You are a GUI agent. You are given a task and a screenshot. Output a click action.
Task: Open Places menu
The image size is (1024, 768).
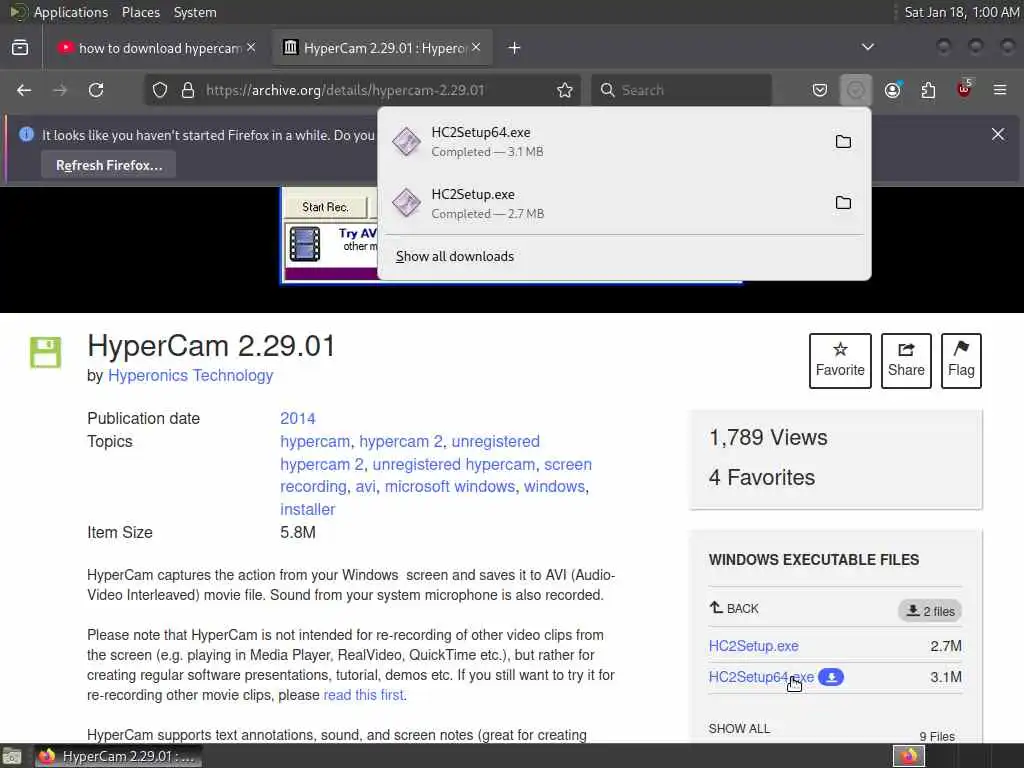(x=140, y=12)
